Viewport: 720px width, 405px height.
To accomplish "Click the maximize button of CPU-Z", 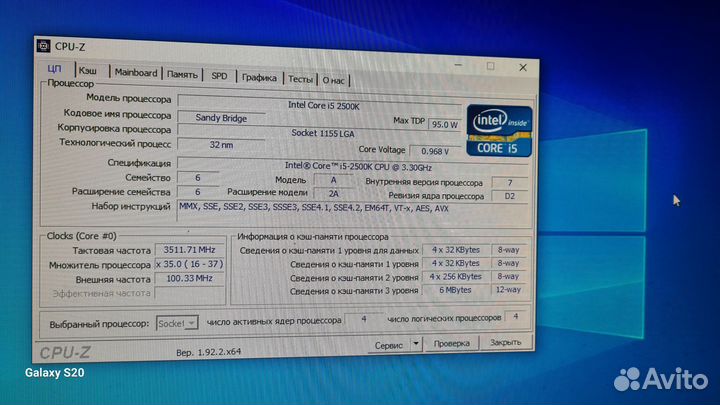I will click(x=490, y=66).
